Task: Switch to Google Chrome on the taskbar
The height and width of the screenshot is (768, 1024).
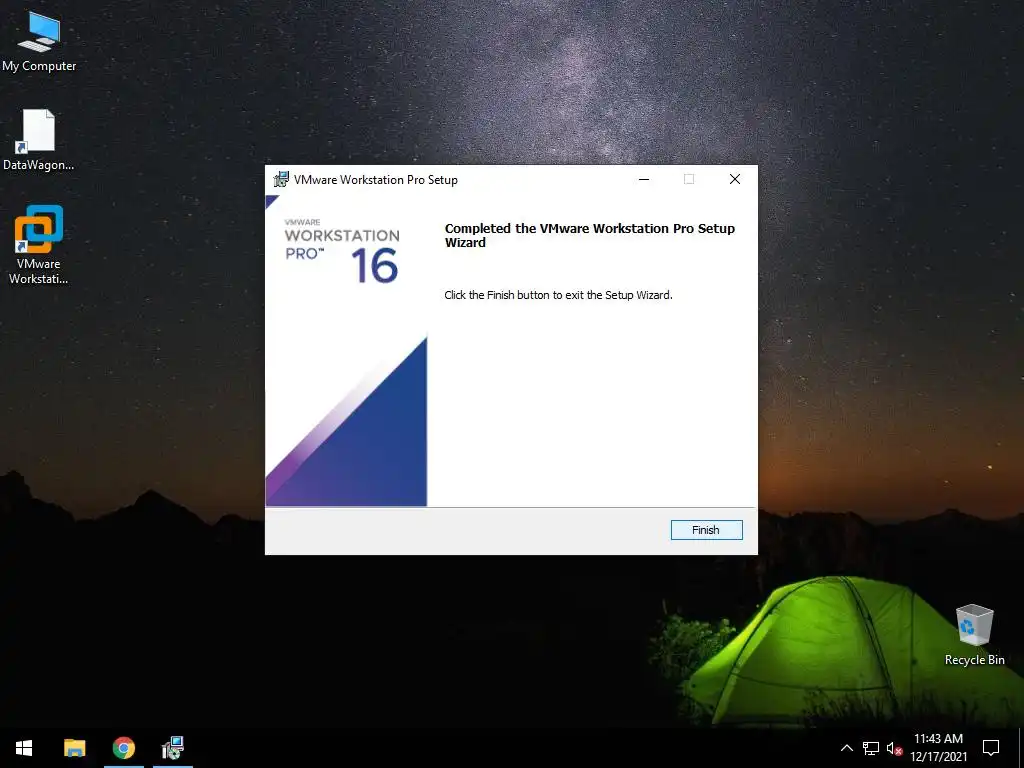Action: coord(123,748)
